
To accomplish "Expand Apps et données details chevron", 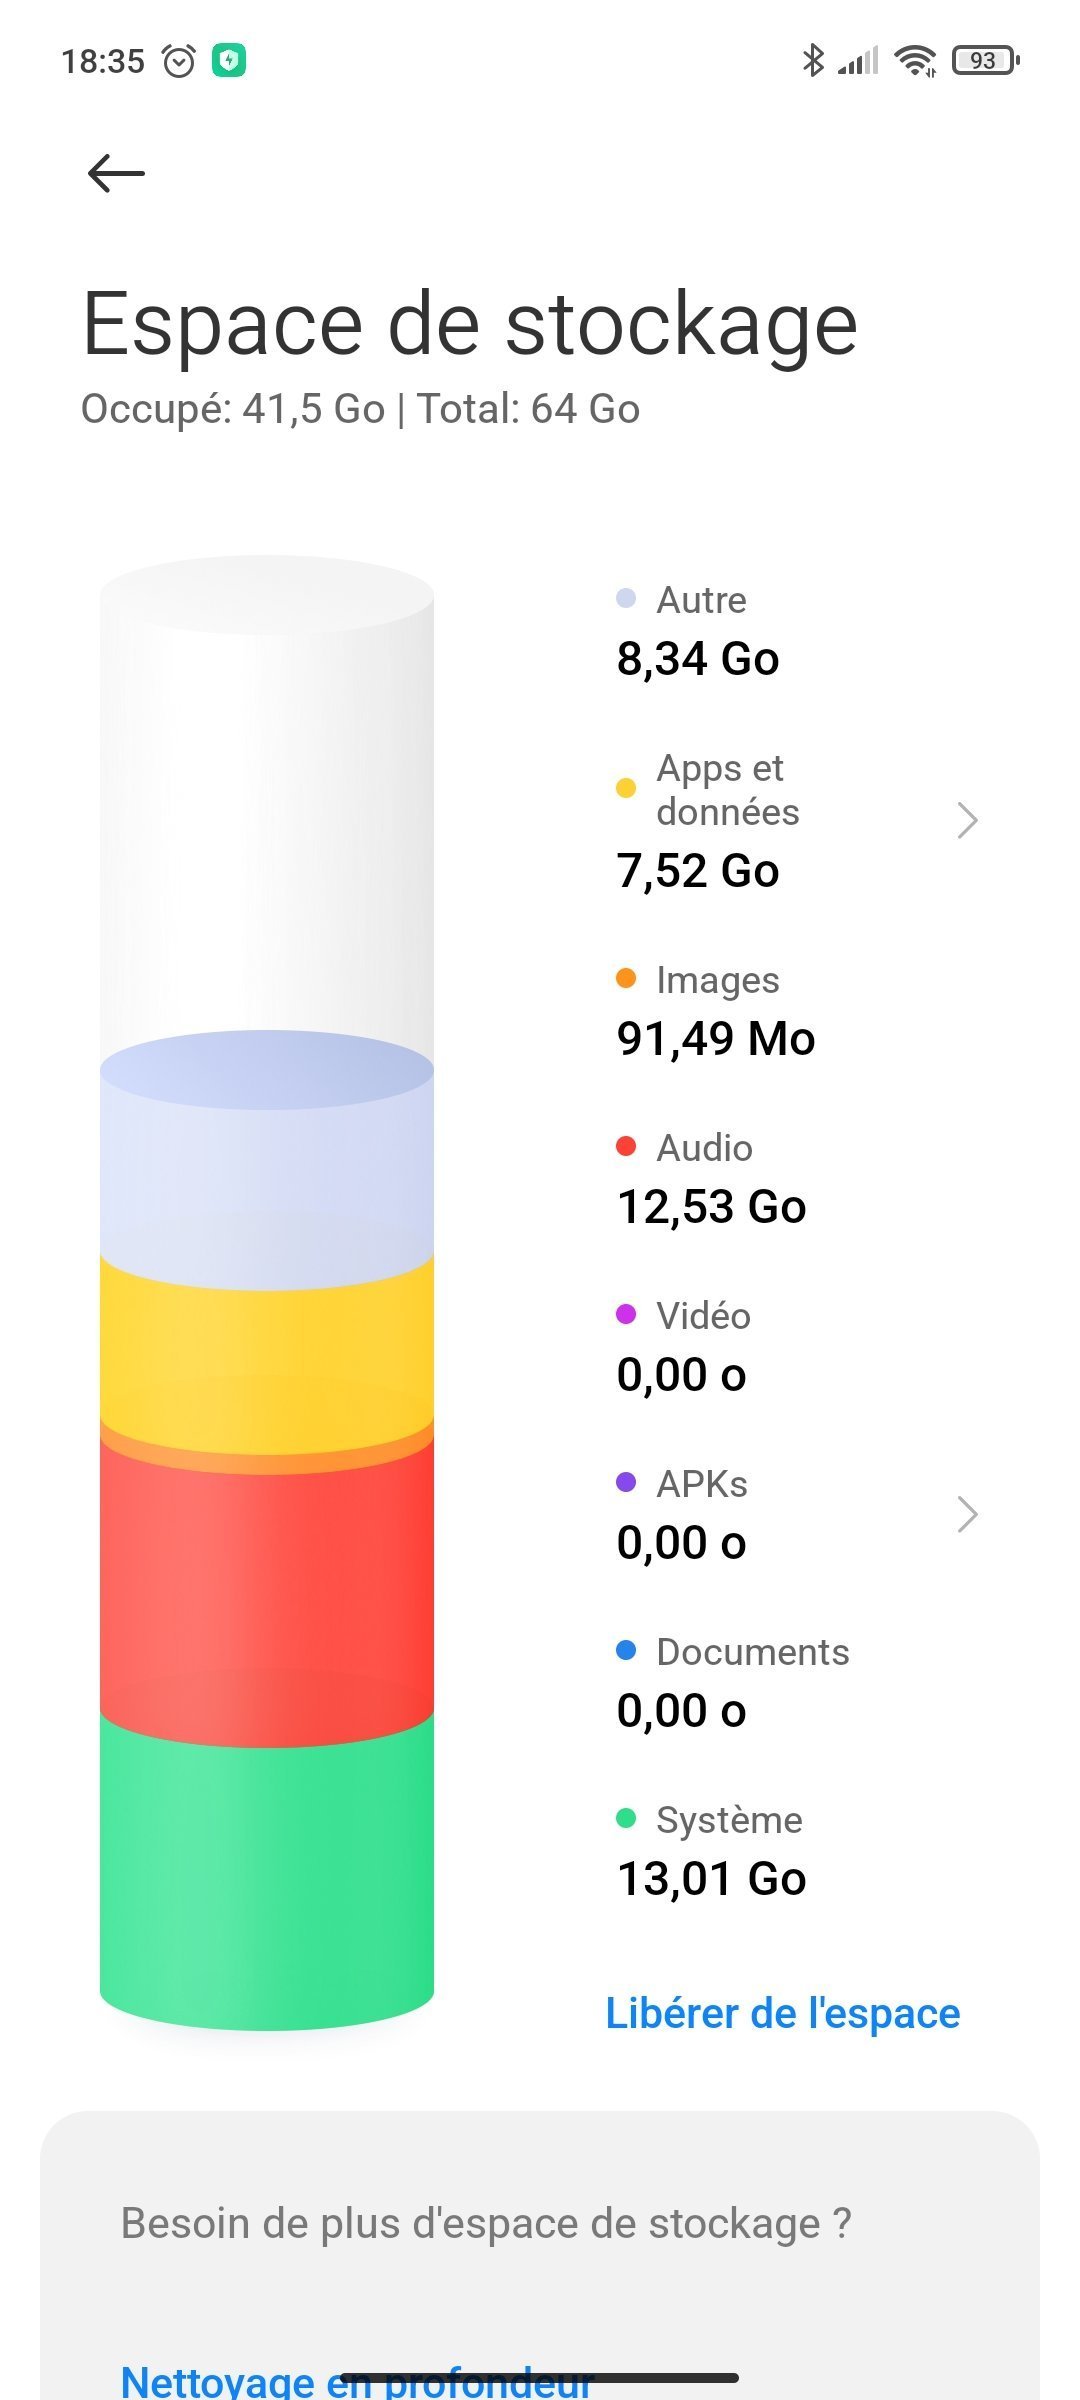I will coord(966,820).
